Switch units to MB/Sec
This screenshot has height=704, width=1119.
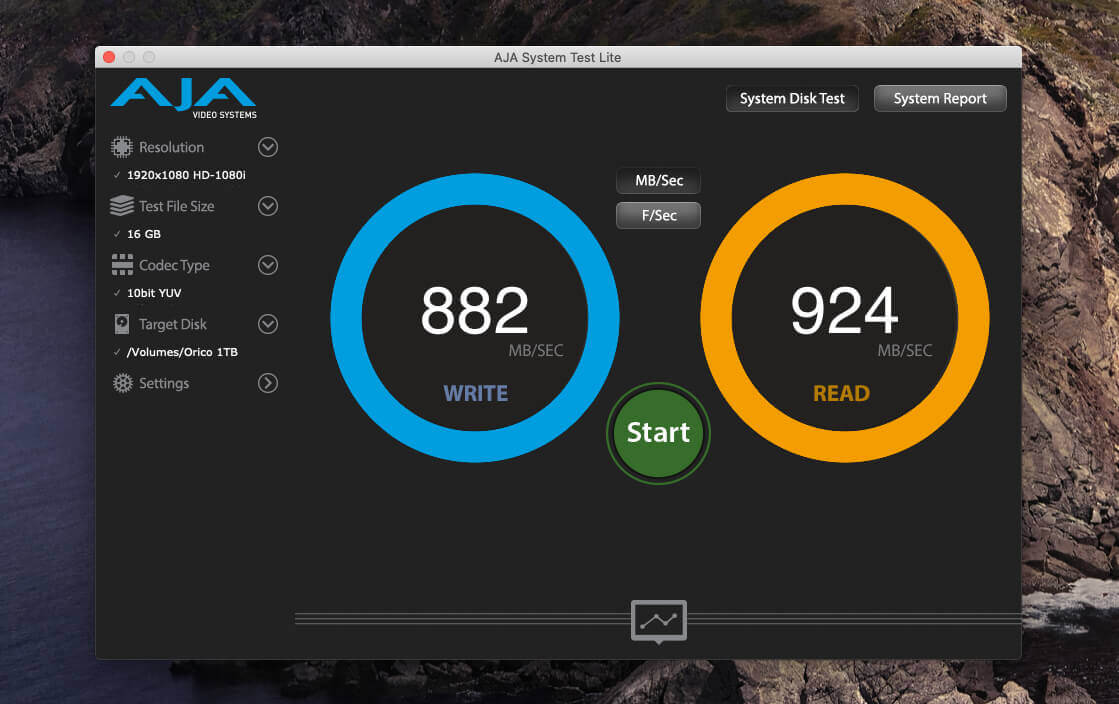[658, 181]
